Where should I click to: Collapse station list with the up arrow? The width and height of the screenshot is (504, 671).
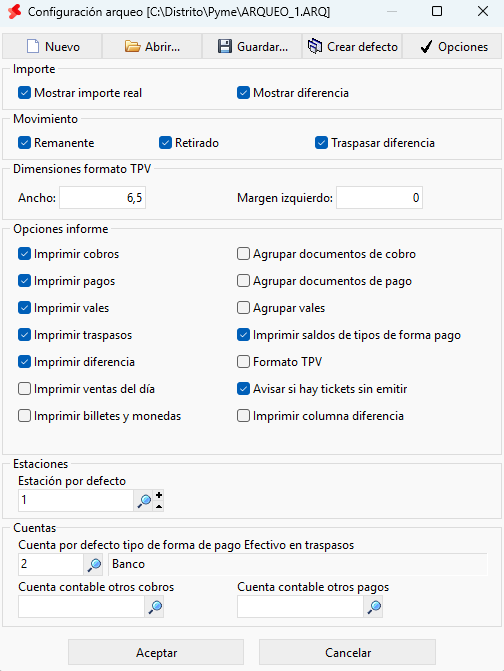pos(159,506)
